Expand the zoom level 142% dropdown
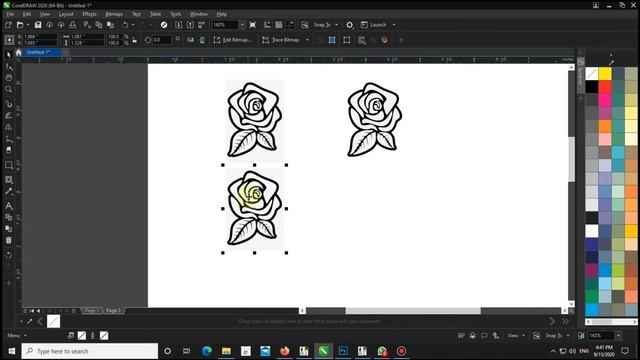Image resolution: width=640 pixels, height=360 pixels. pos(242,25)
